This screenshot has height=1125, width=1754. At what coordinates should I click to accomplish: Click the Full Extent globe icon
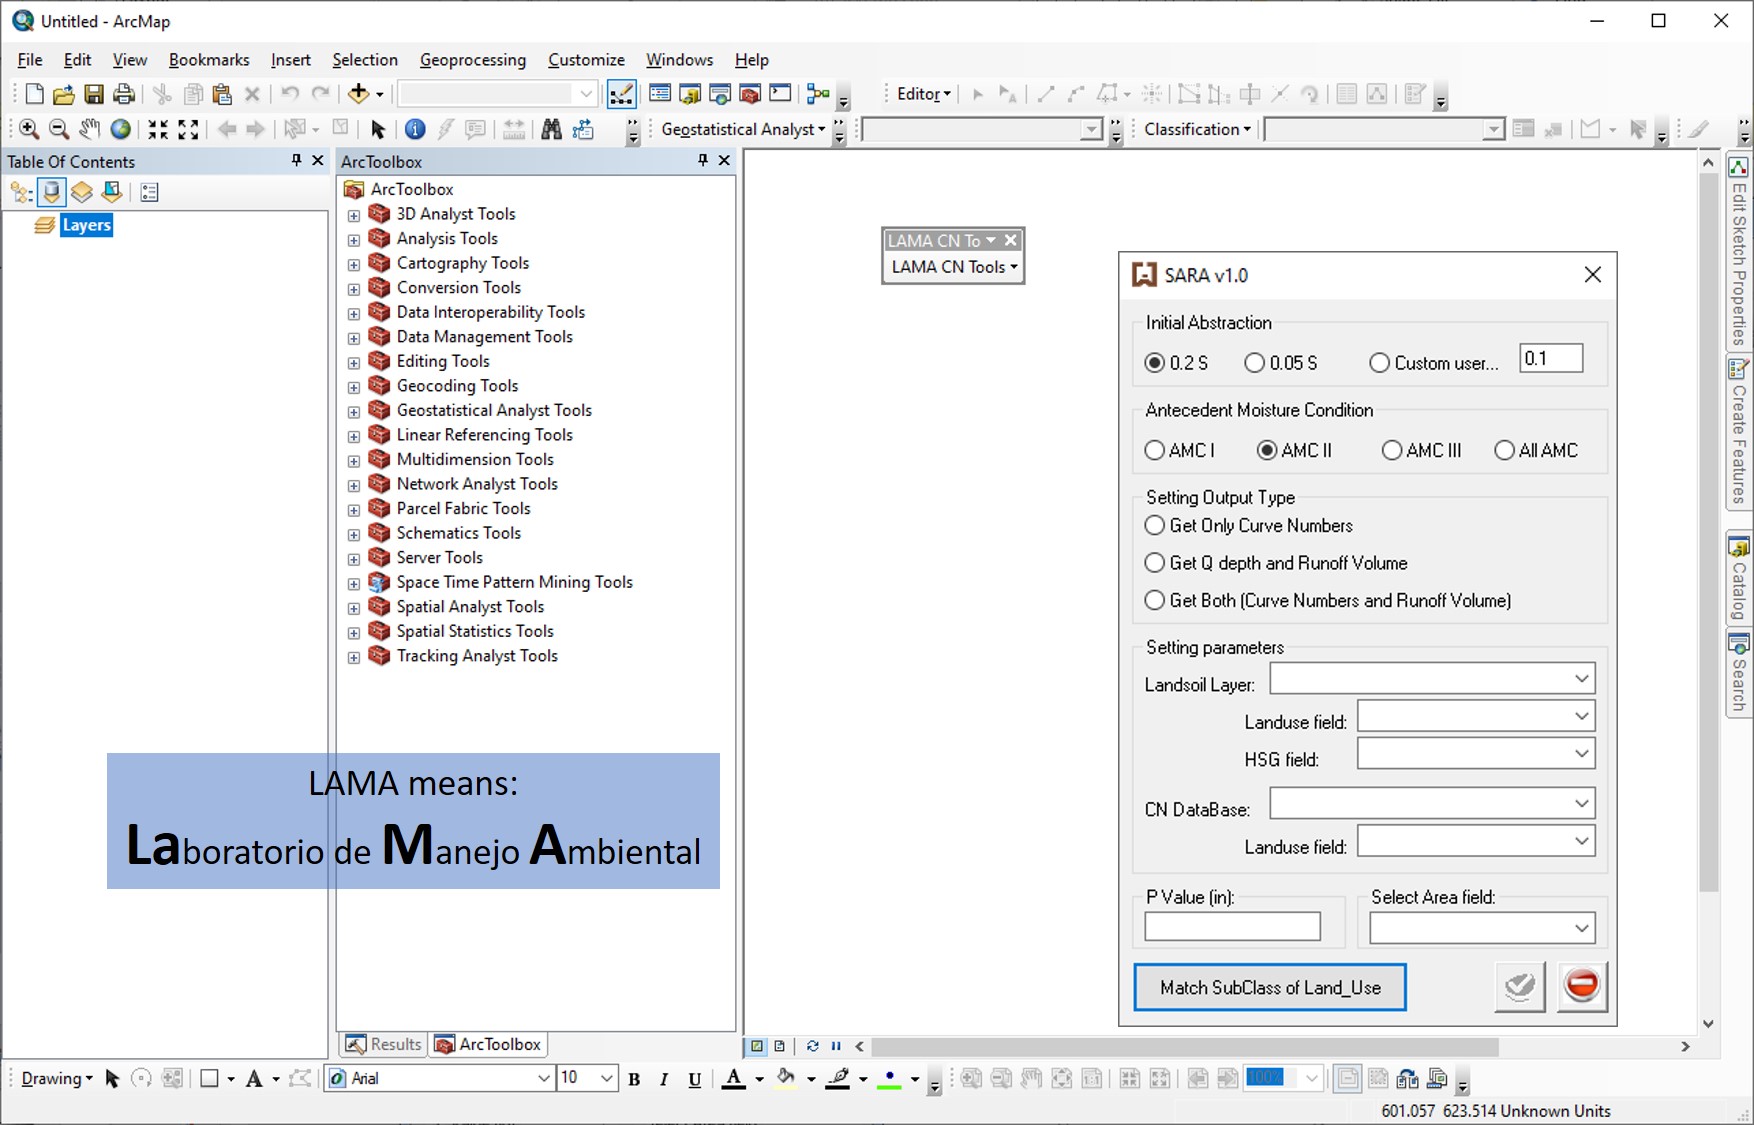click(121, 129)
